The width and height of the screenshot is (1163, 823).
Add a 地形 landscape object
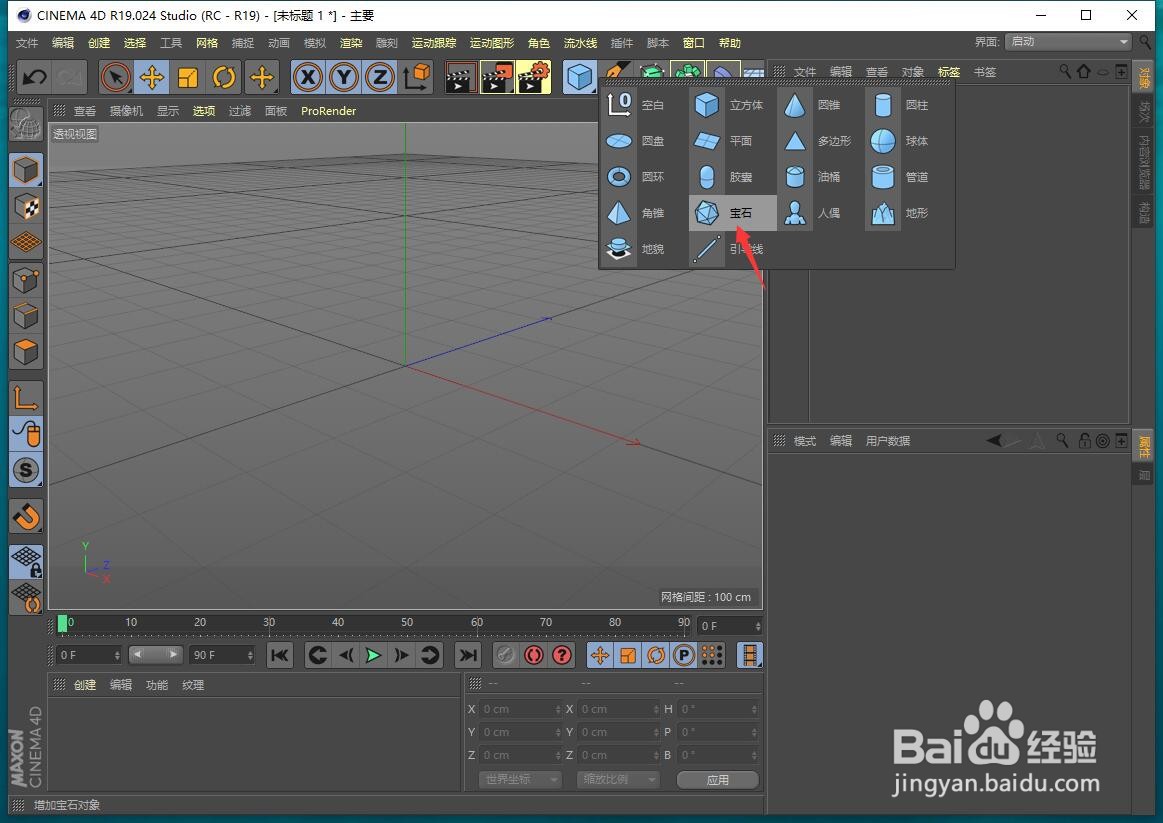click(907, 213)
